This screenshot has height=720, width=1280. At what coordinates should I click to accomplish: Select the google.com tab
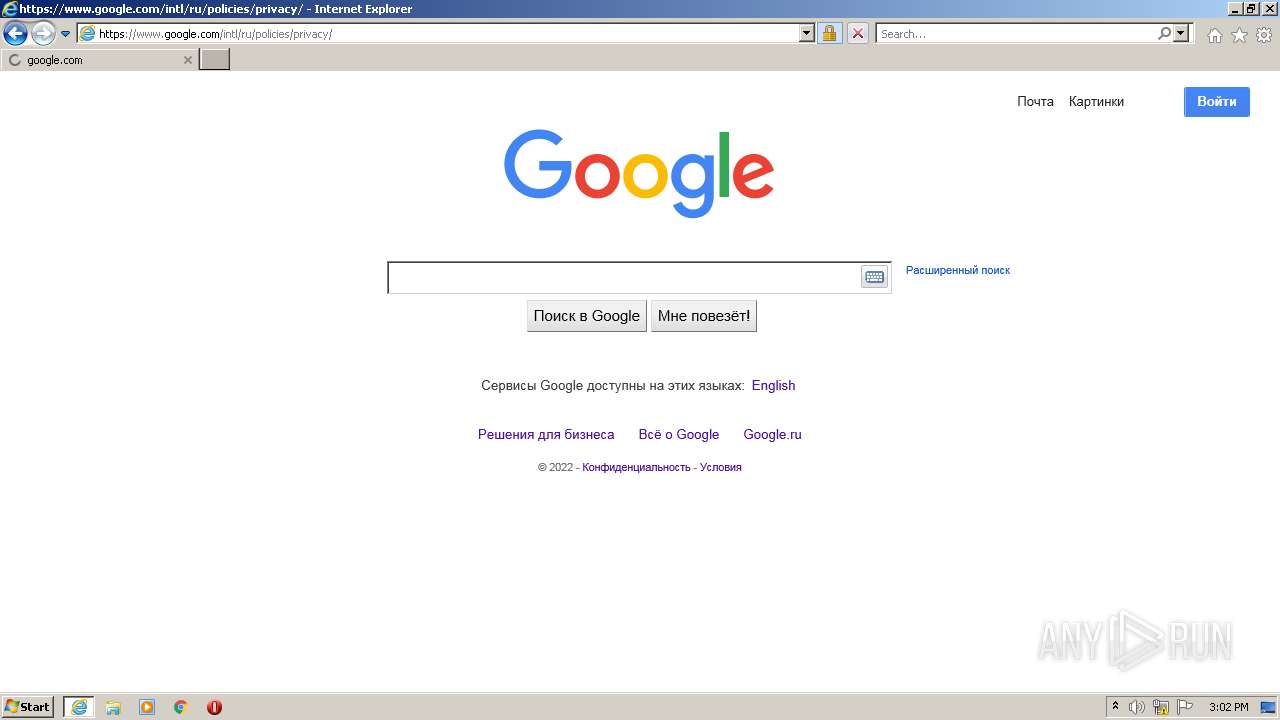point(99,60)
